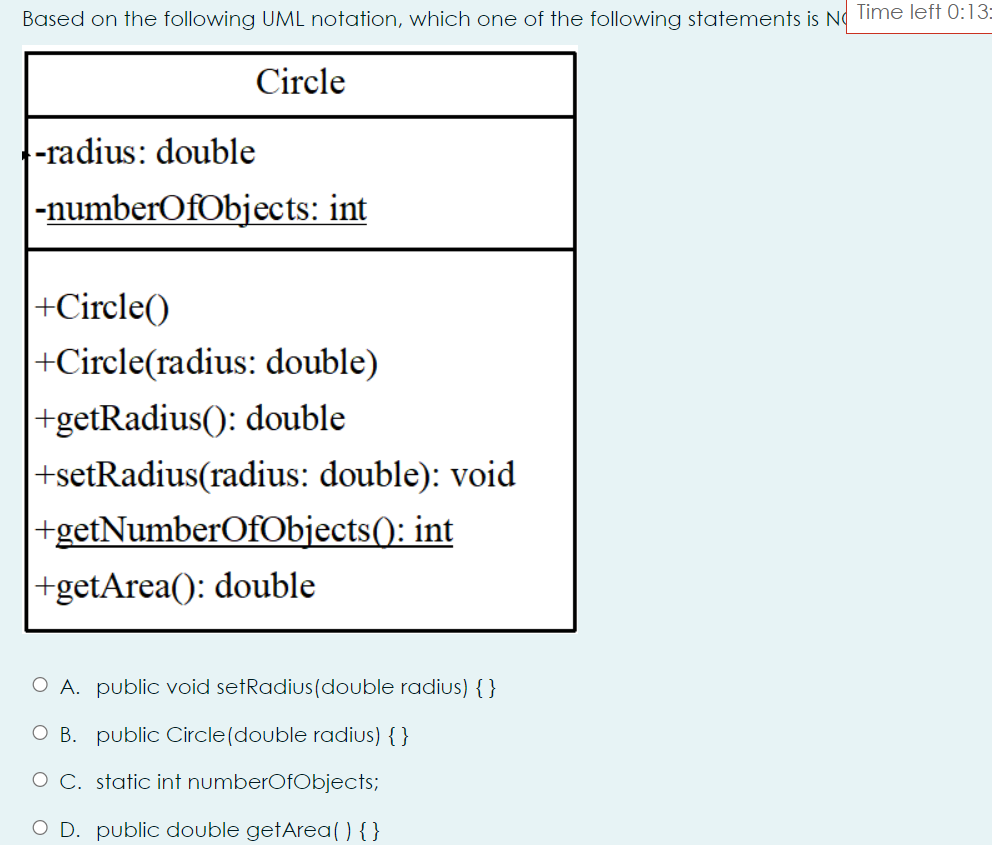Click the '+getArea(): double' method entry
The height and width of the screenshot is (845, 992).
coord(173,586)
